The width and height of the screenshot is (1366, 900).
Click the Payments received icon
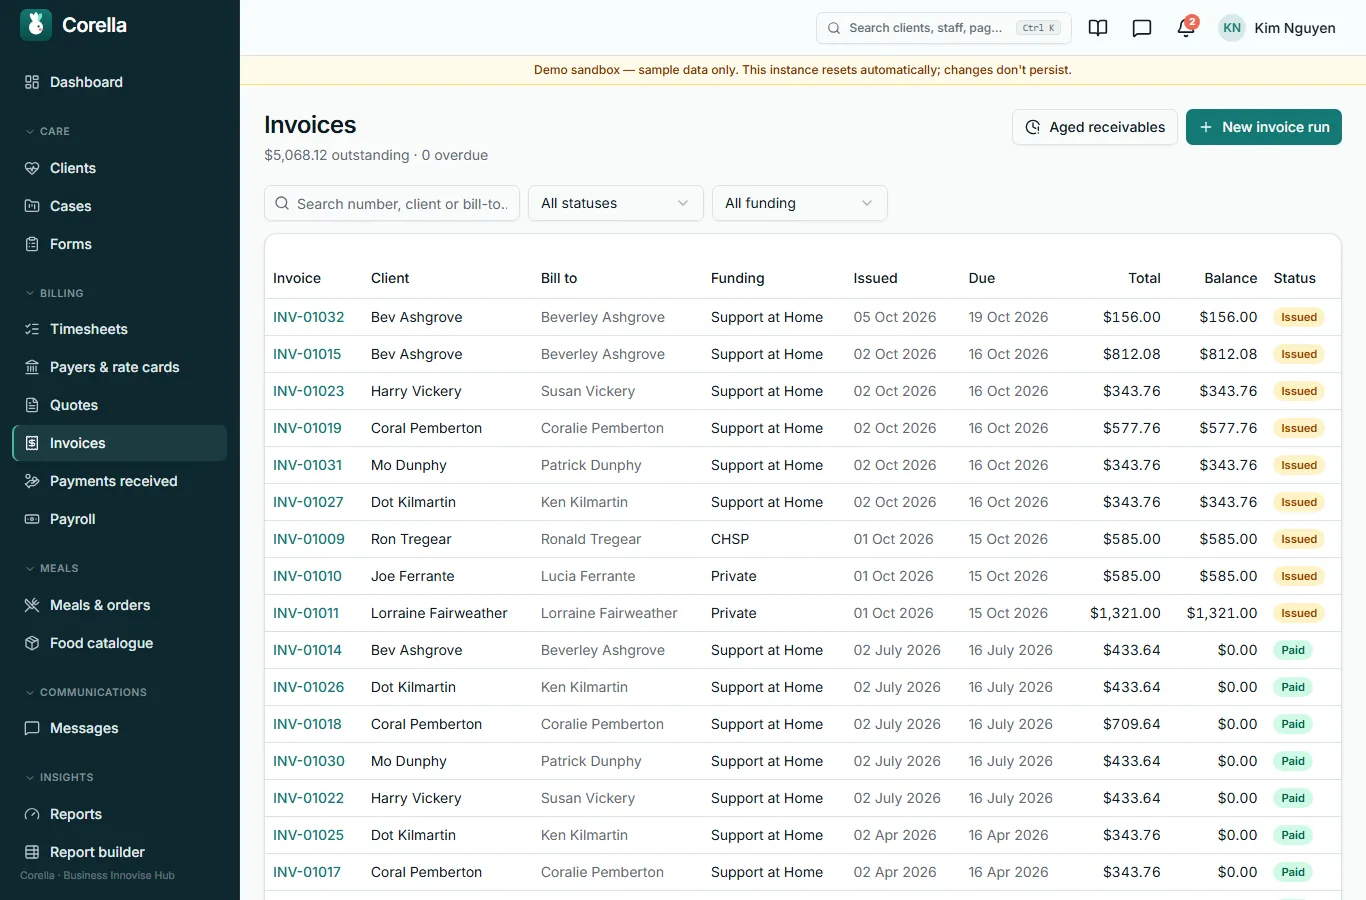pyautogui.click(x=32, y=481)
